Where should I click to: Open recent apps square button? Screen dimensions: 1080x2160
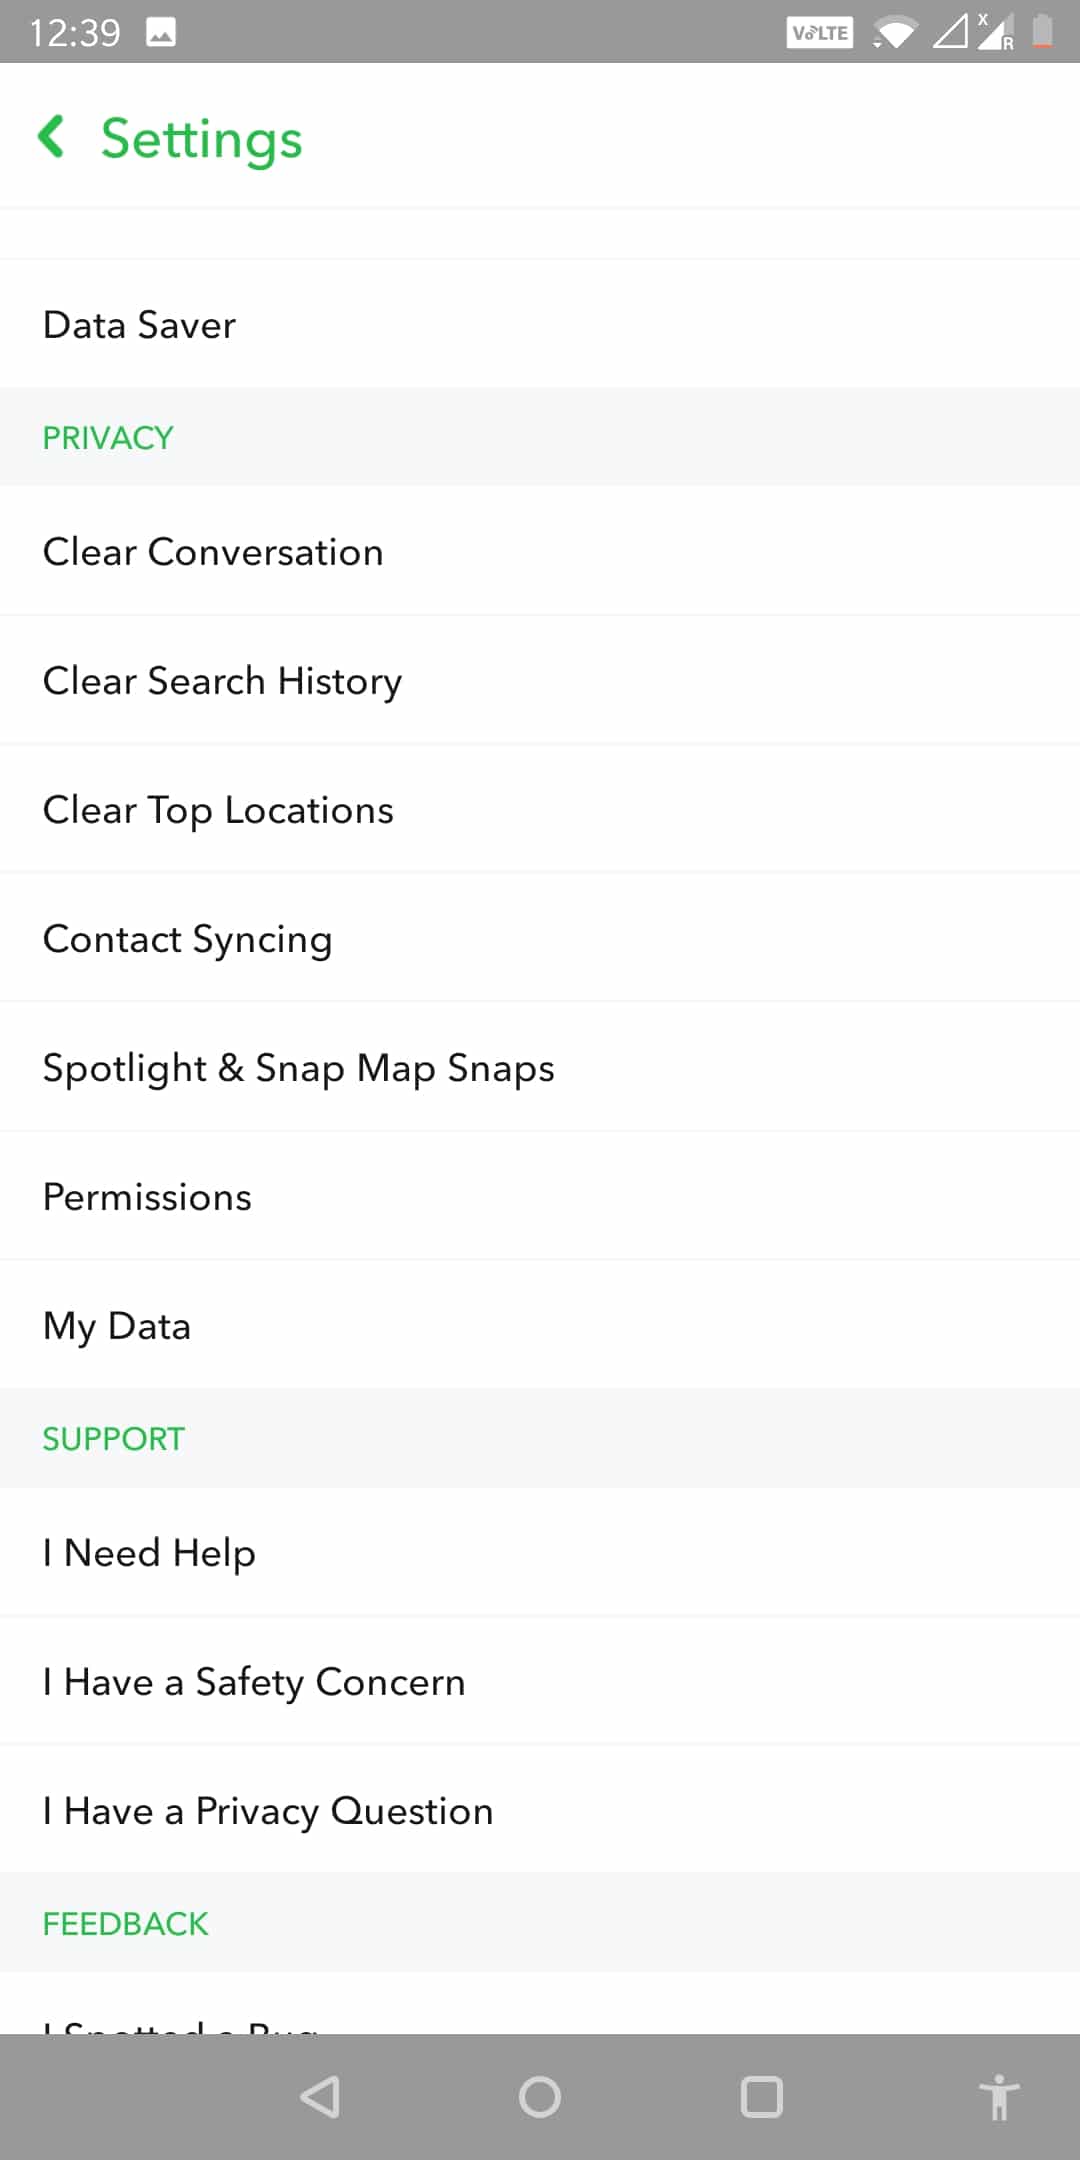(761, 2097)
